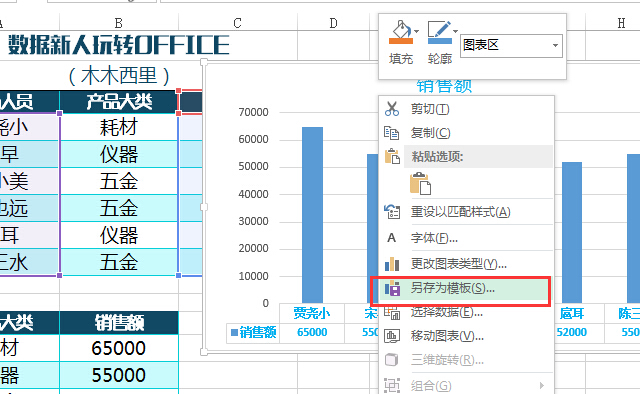Choose 更改图表类型(Y)... entry

coord(459,264)
